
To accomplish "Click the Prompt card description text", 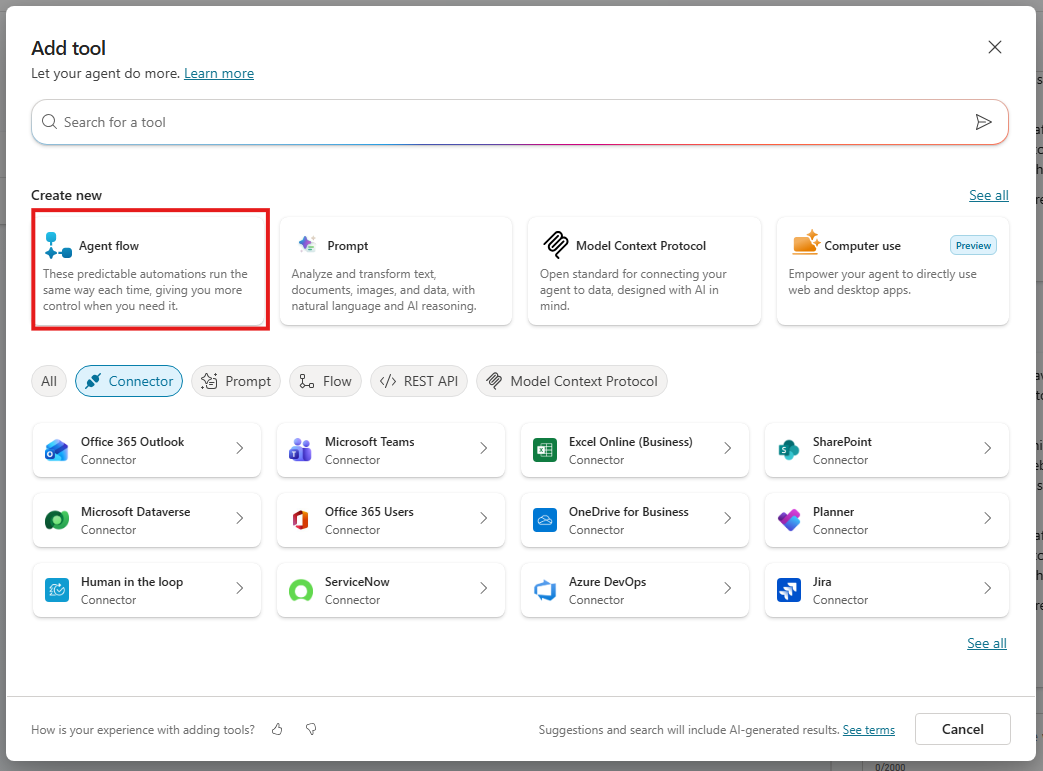I will tap(384, 290).
